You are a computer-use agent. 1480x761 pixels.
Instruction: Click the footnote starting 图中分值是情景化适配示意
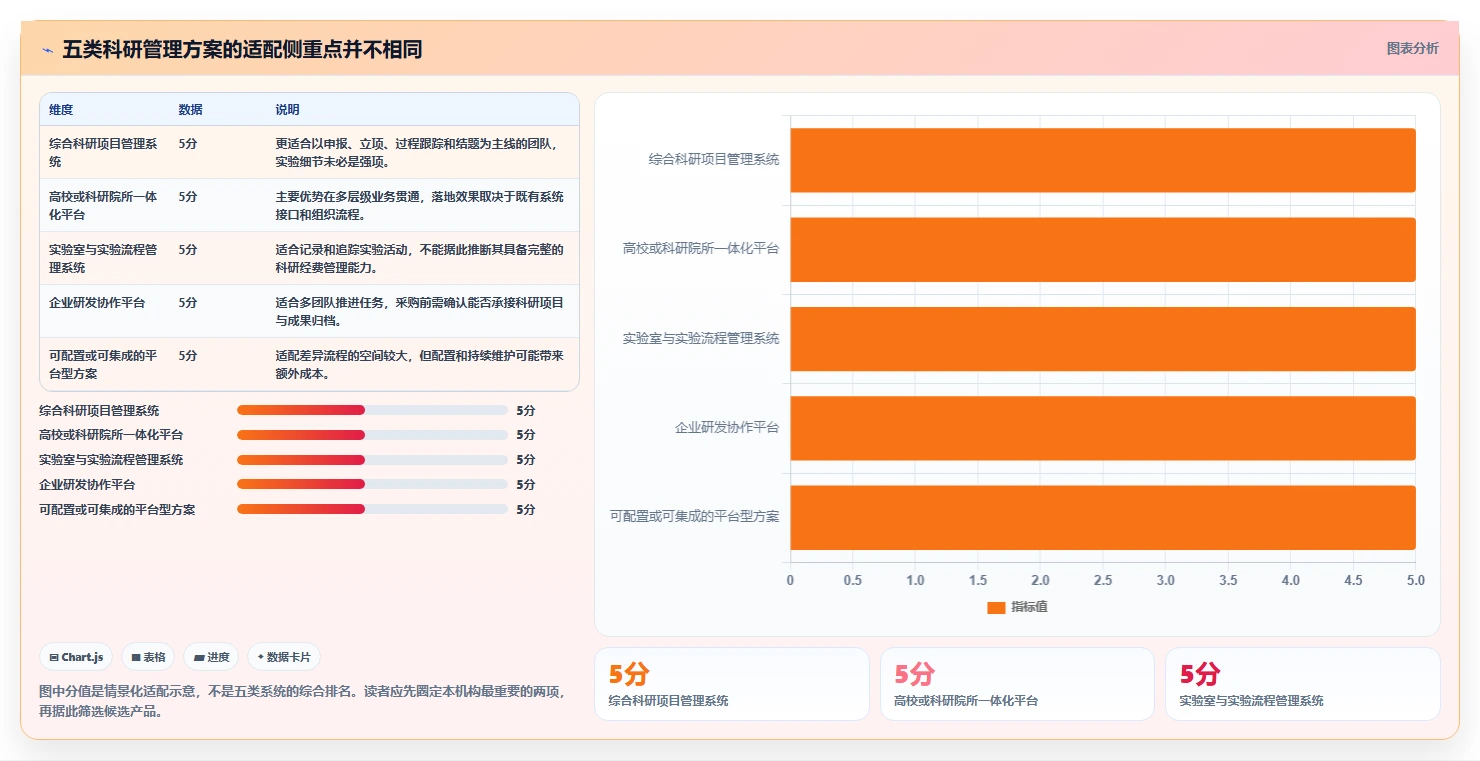click(x=302, y=702)
